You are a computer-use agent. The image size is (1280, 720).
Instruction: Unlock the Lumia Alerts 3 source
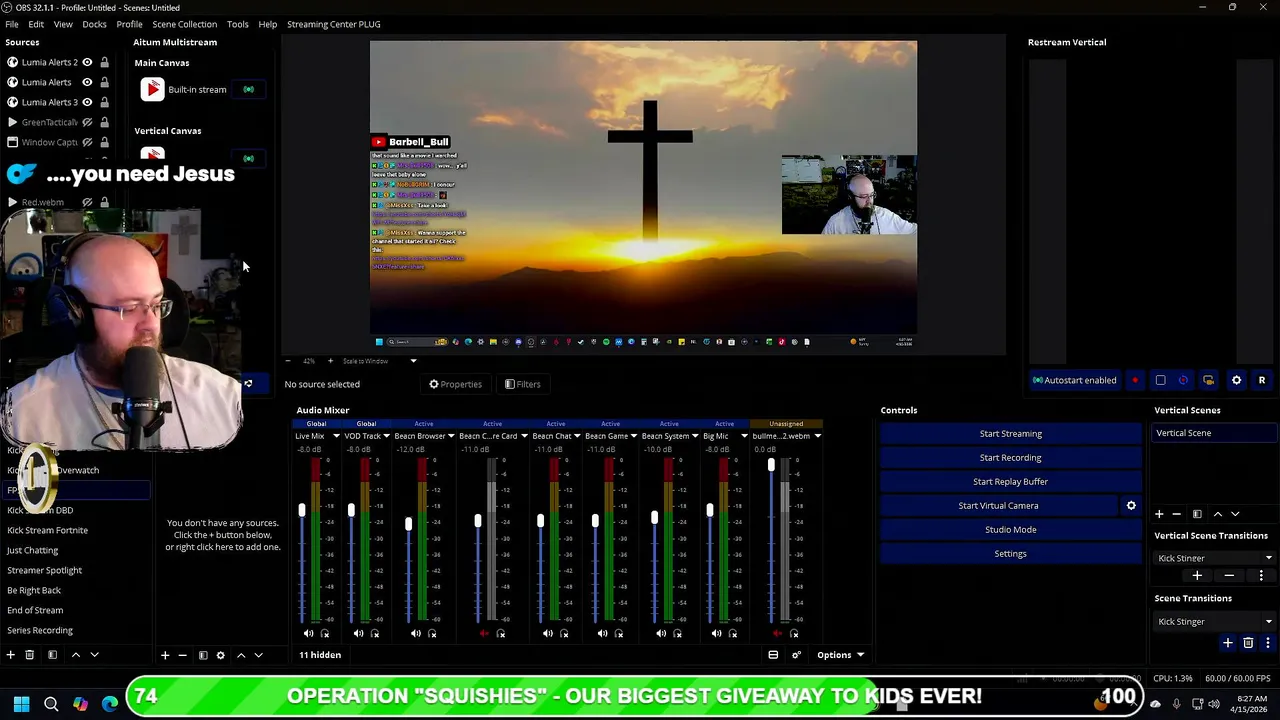click(x=104, y=102)
